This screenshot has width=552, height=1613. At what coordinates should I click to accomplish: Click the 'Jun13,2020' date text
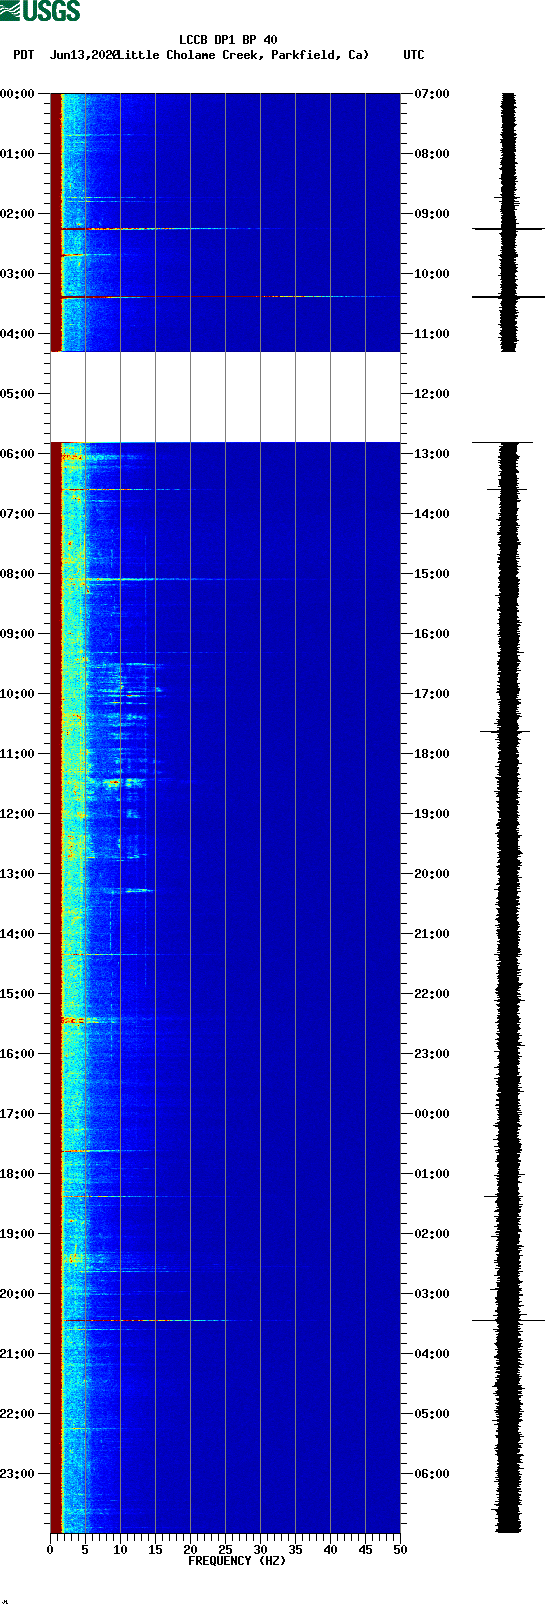(x=84, y=55)
